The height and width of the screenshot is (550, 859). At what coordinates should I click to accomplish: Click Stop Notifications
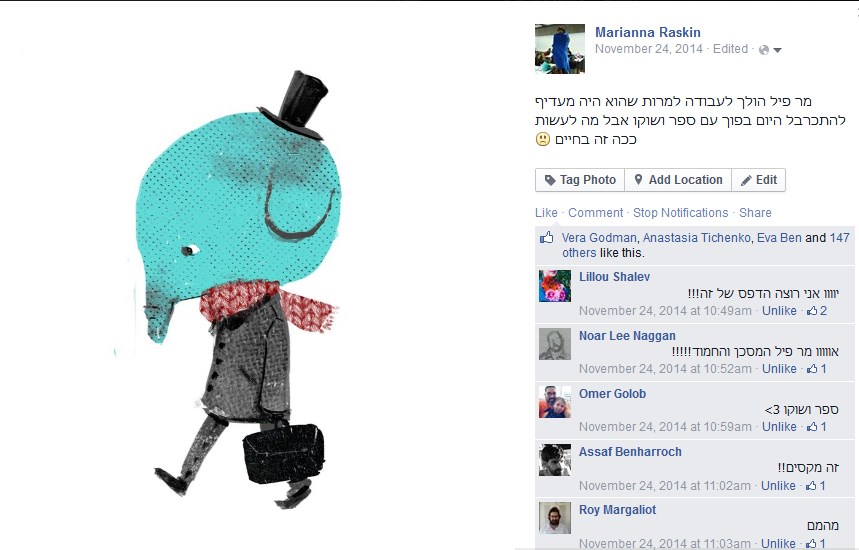680,213
